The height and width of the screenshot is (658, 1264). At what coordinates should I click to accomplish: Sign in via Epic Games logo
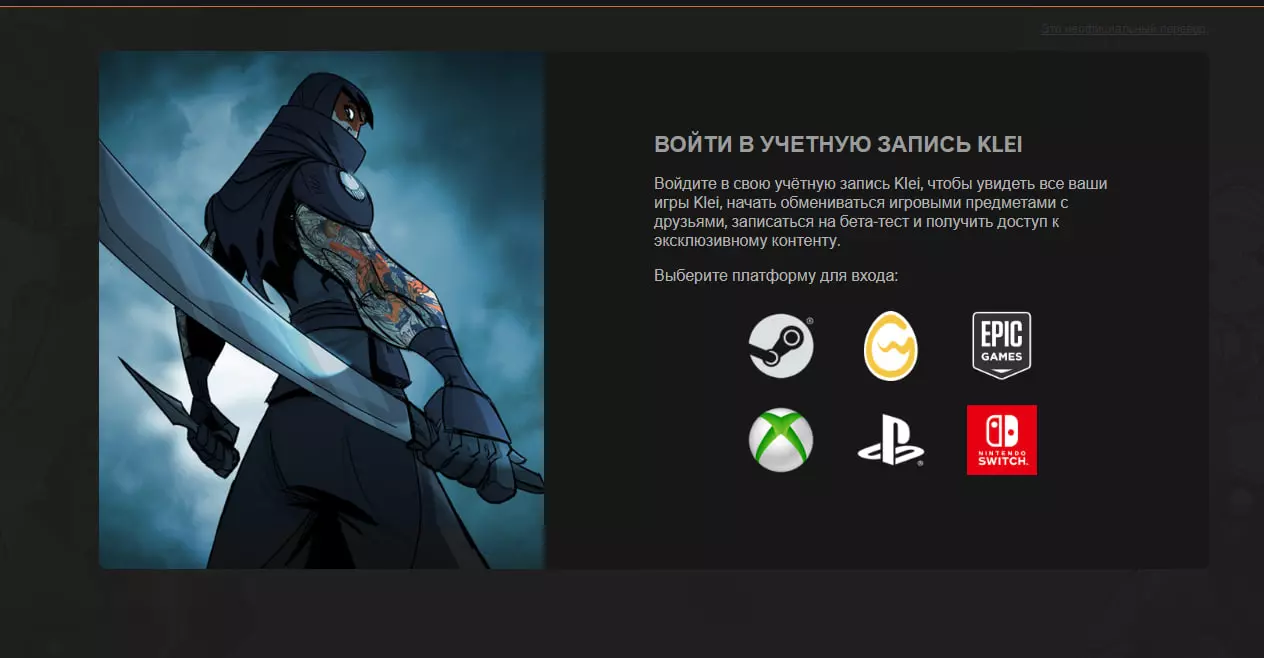coord(1001,345)
